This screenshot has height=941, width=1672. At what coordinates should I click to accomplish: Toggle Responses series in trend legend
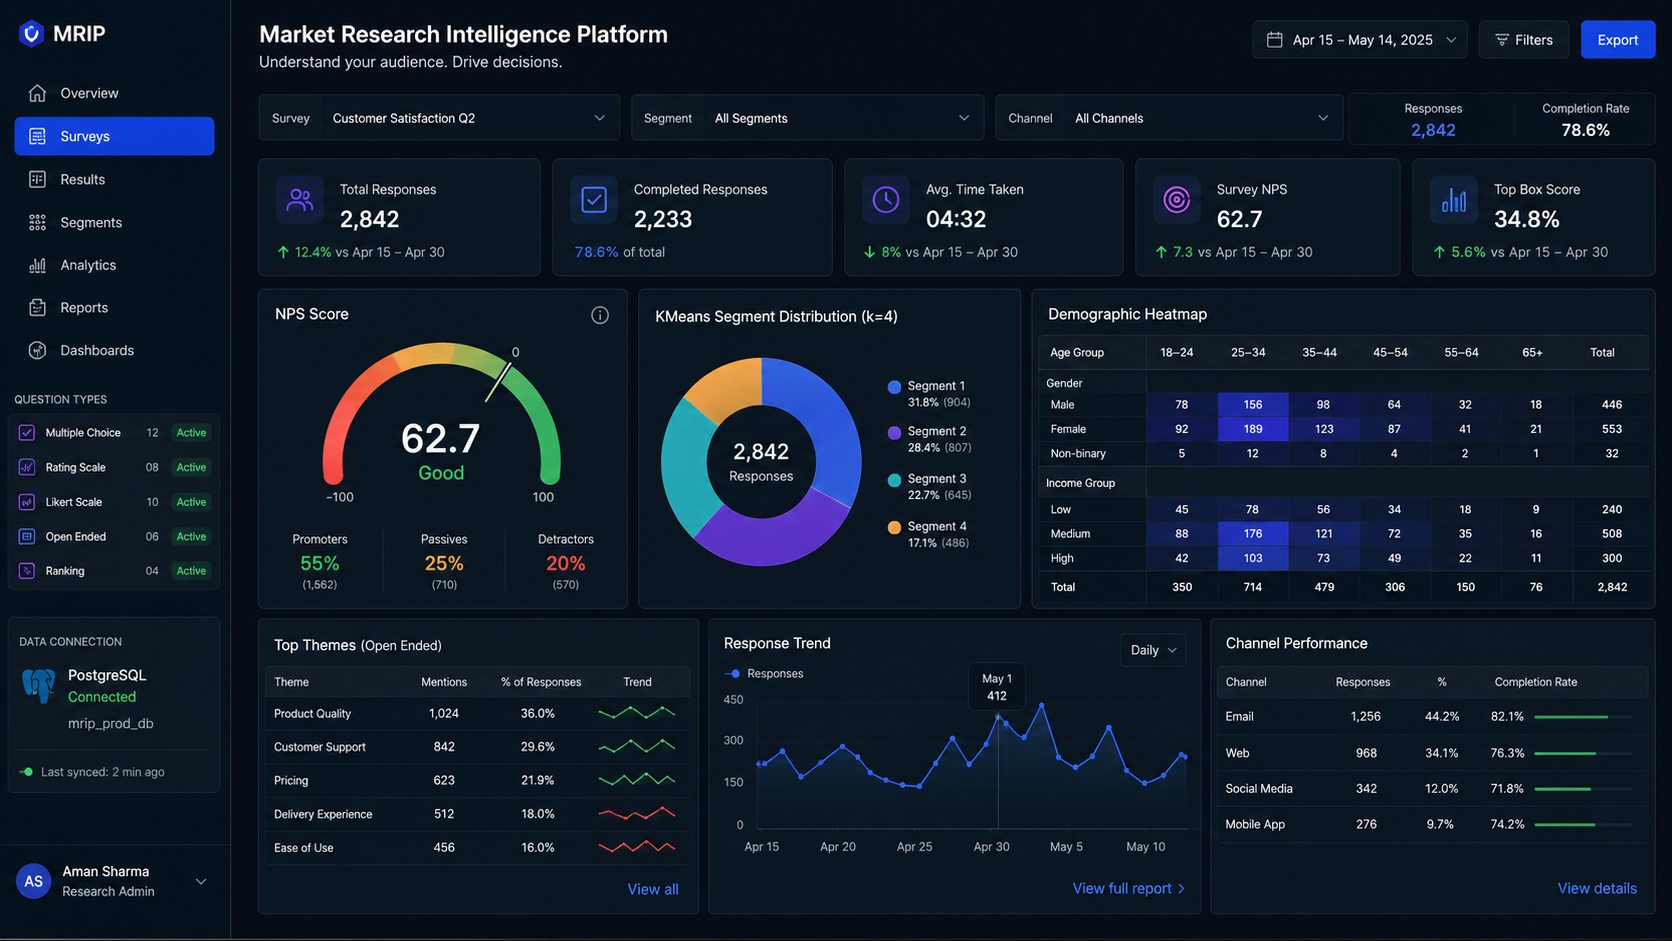(x=764, y=674)
